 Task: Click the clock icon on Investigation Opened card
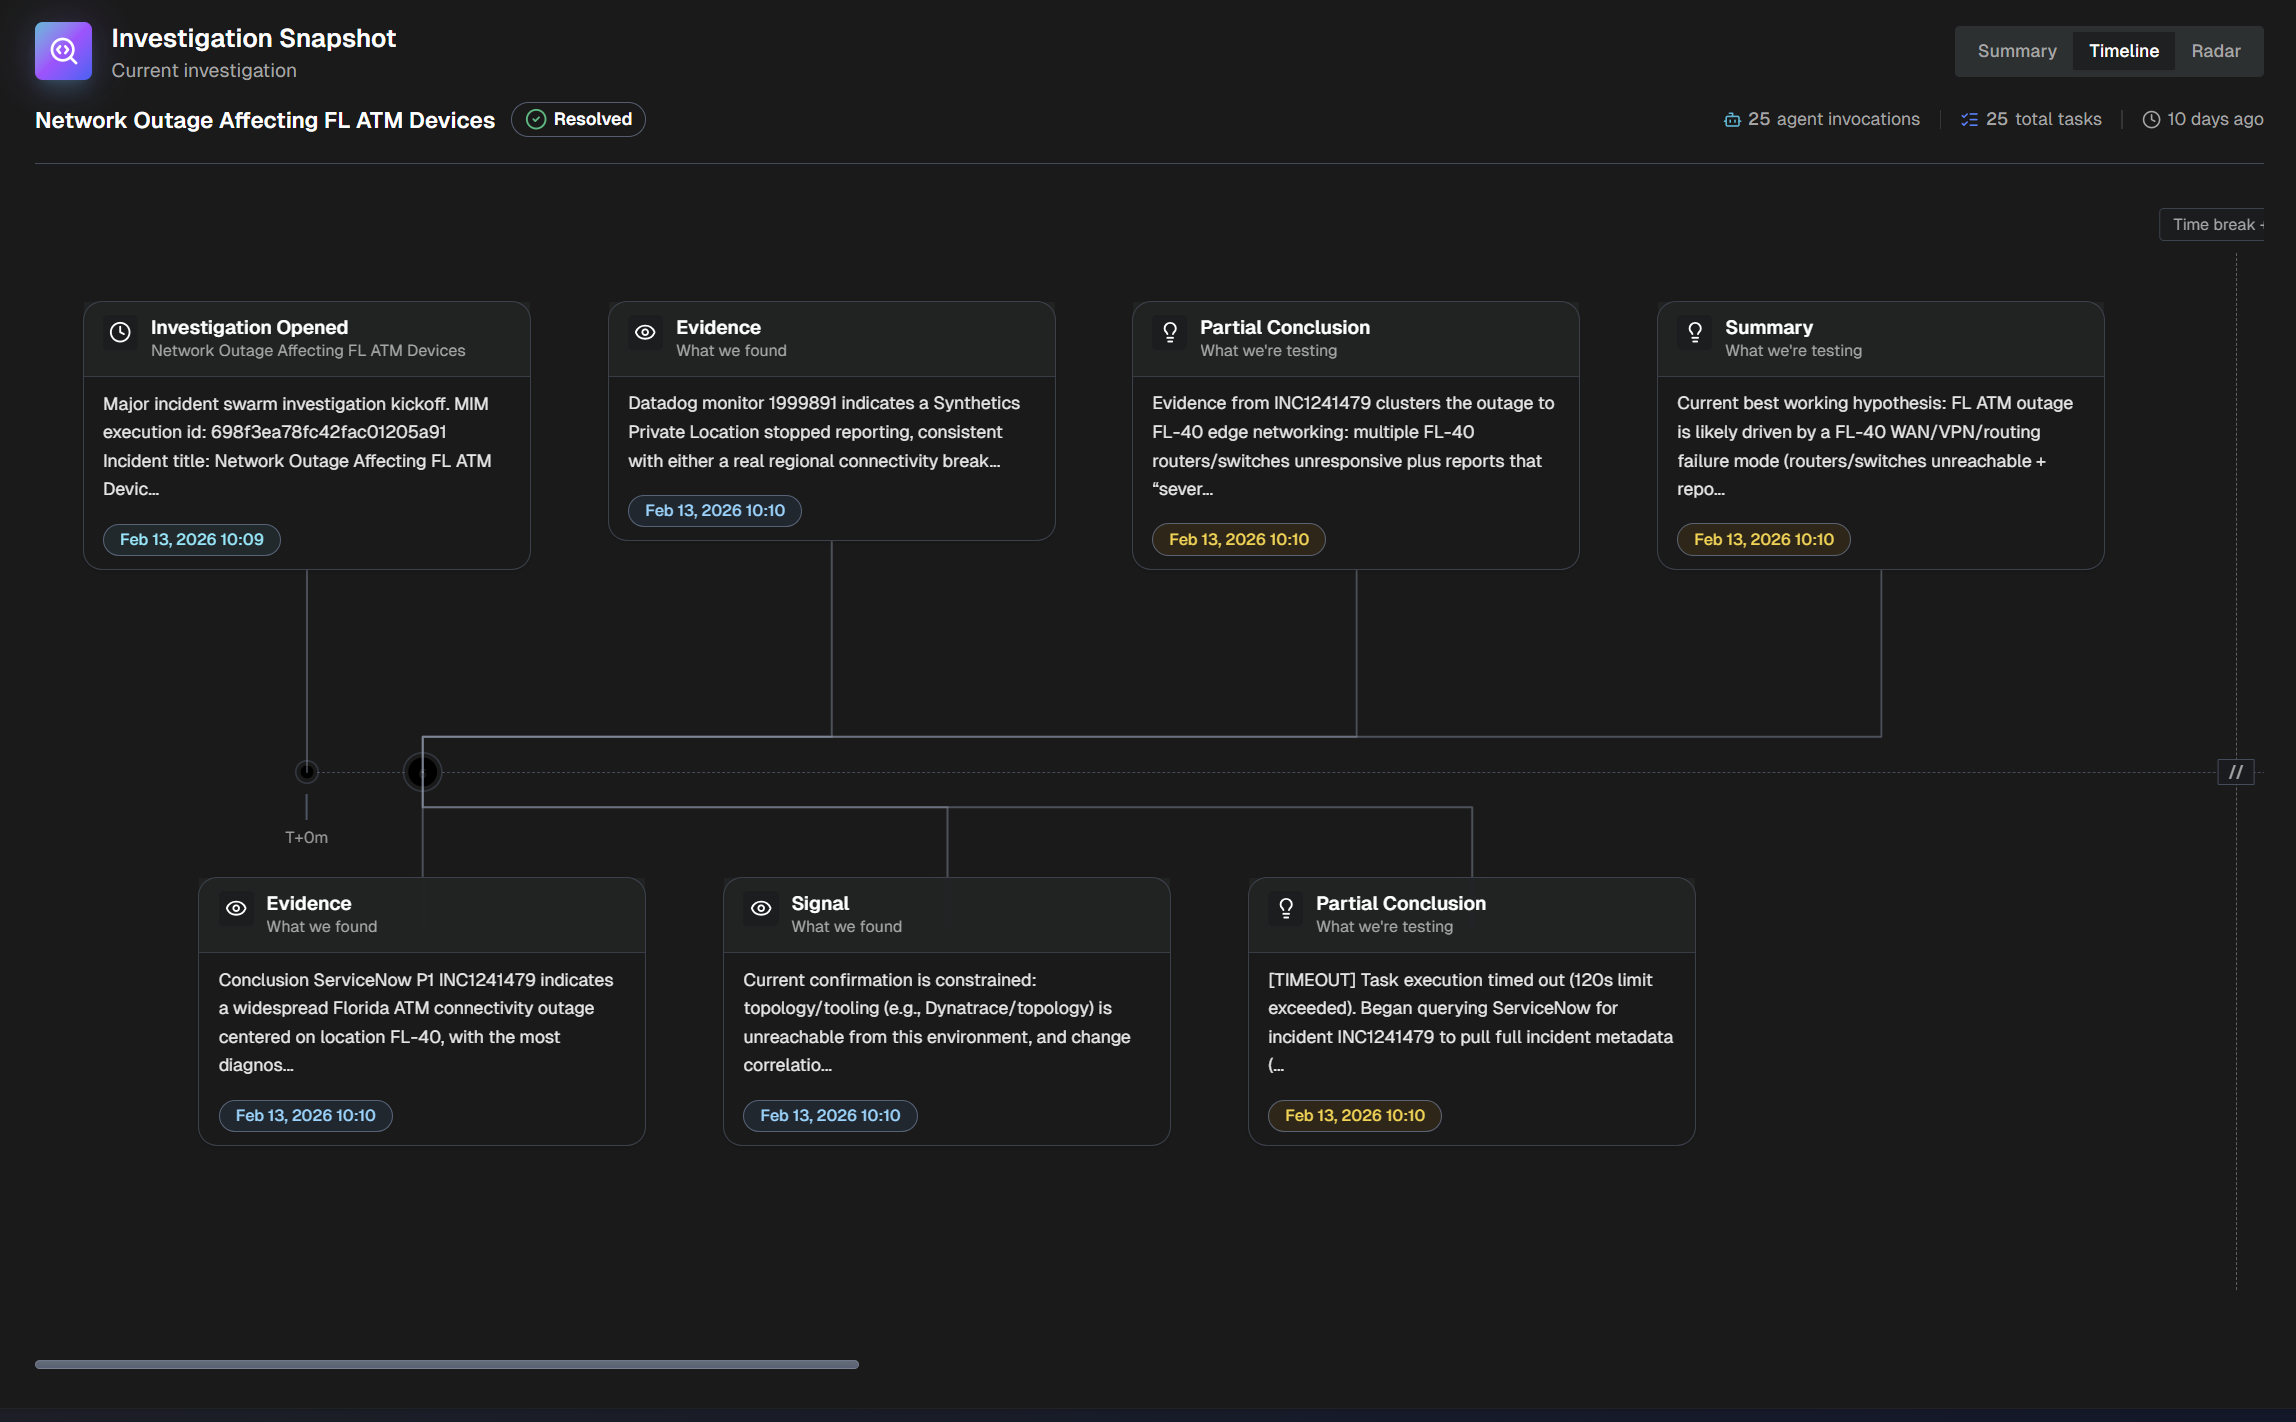click(120, 333)
